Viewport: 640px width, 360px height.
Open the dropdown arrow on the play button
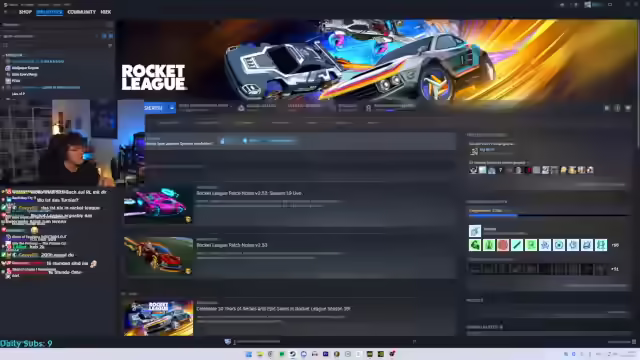[x=172, y=108]
